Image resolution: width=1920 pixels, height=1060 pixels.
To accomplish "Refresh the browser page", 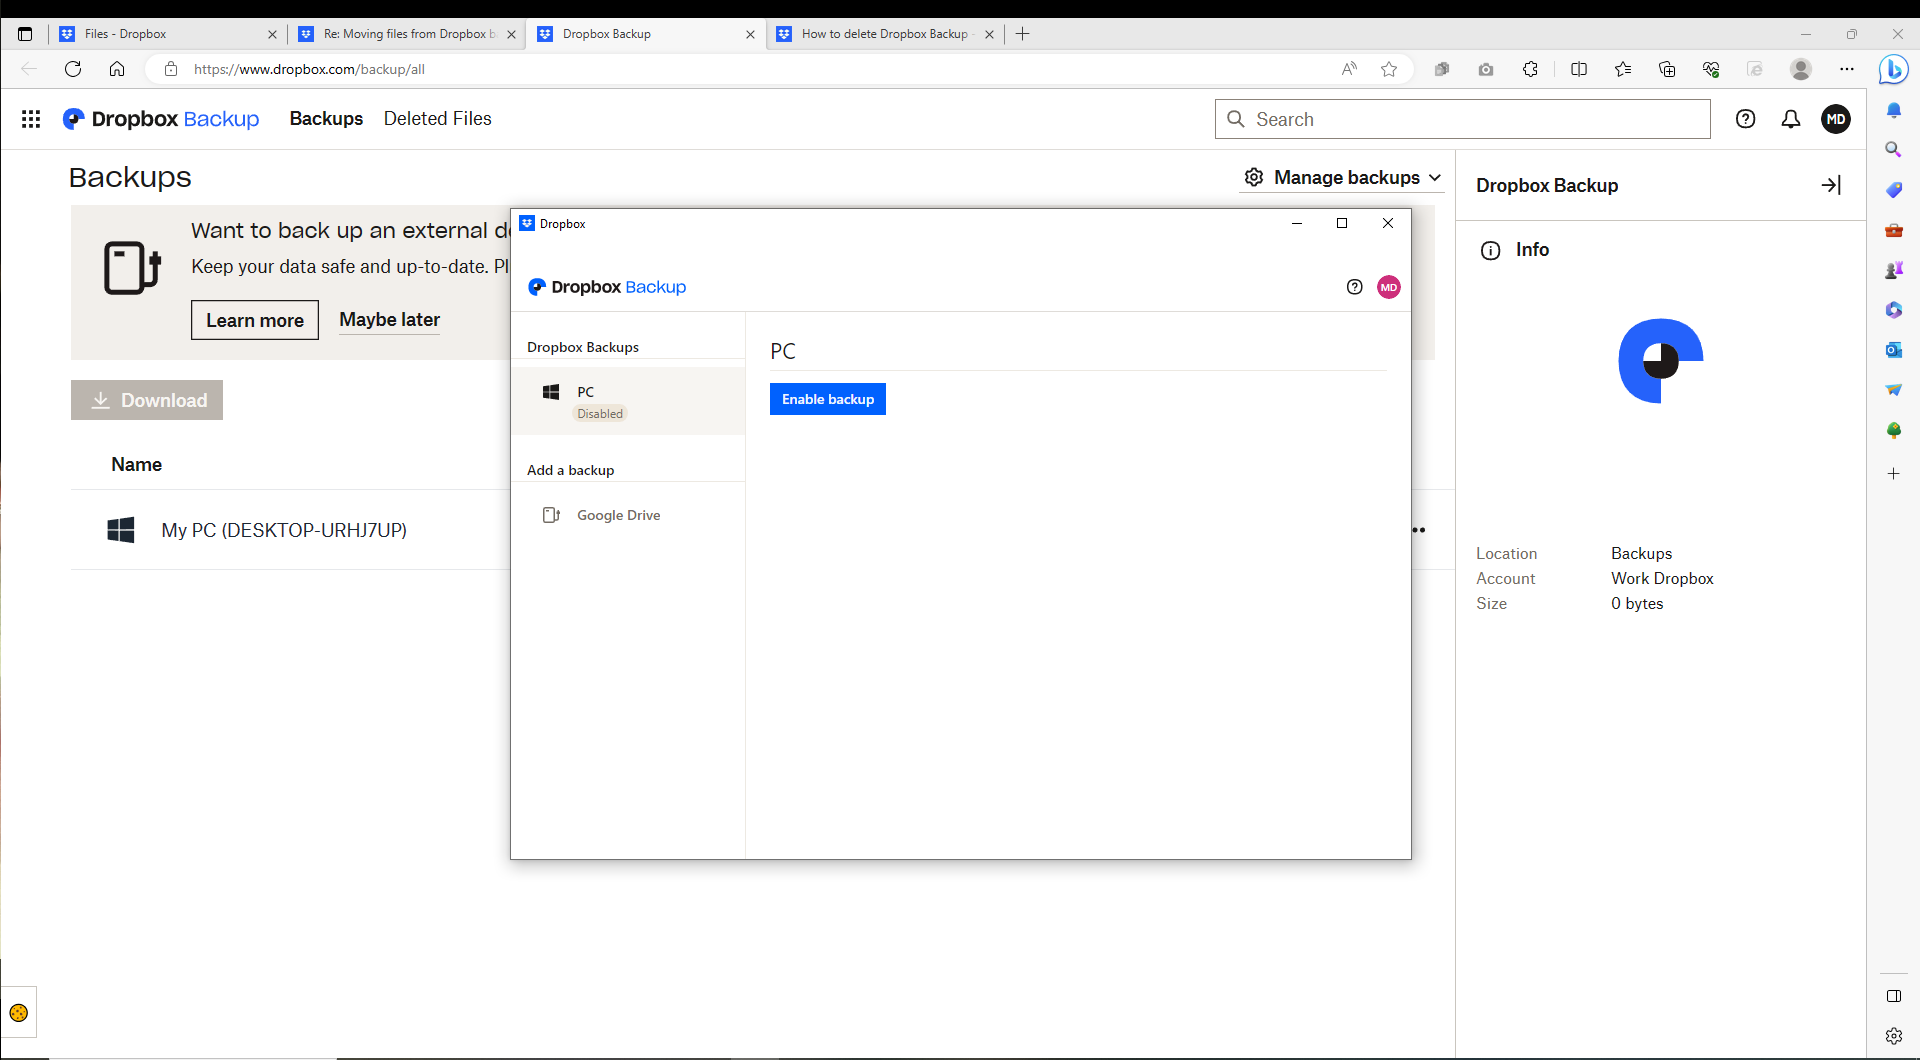I will pyautogui.click(x=73, y=69).
